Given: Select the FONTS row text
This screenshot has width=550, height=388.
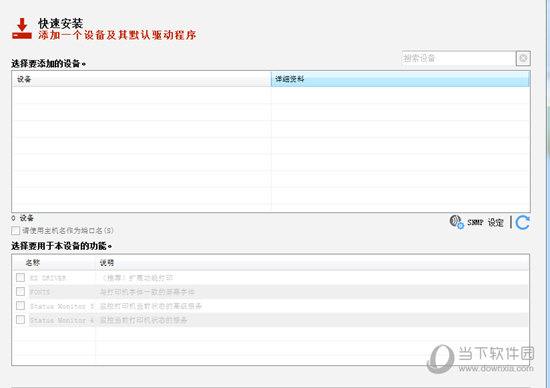Looking at the screenshot, I should 40,292.
